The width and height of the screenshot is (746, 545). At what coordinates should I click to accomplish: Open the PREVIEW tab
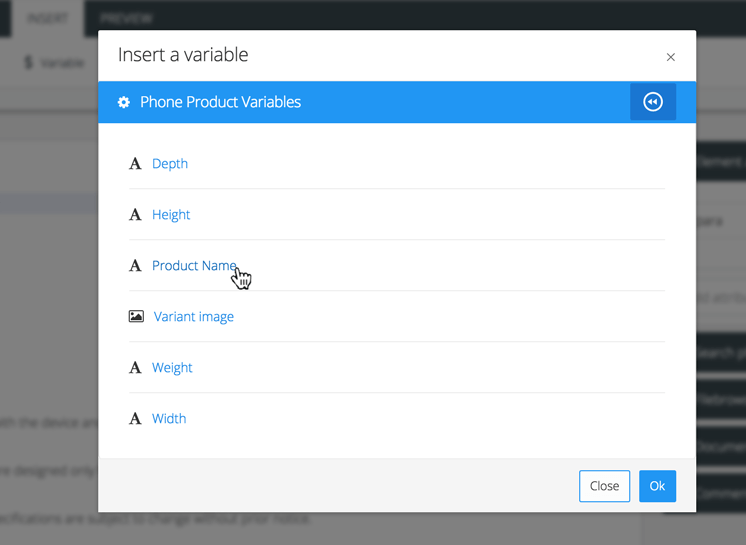127,18
